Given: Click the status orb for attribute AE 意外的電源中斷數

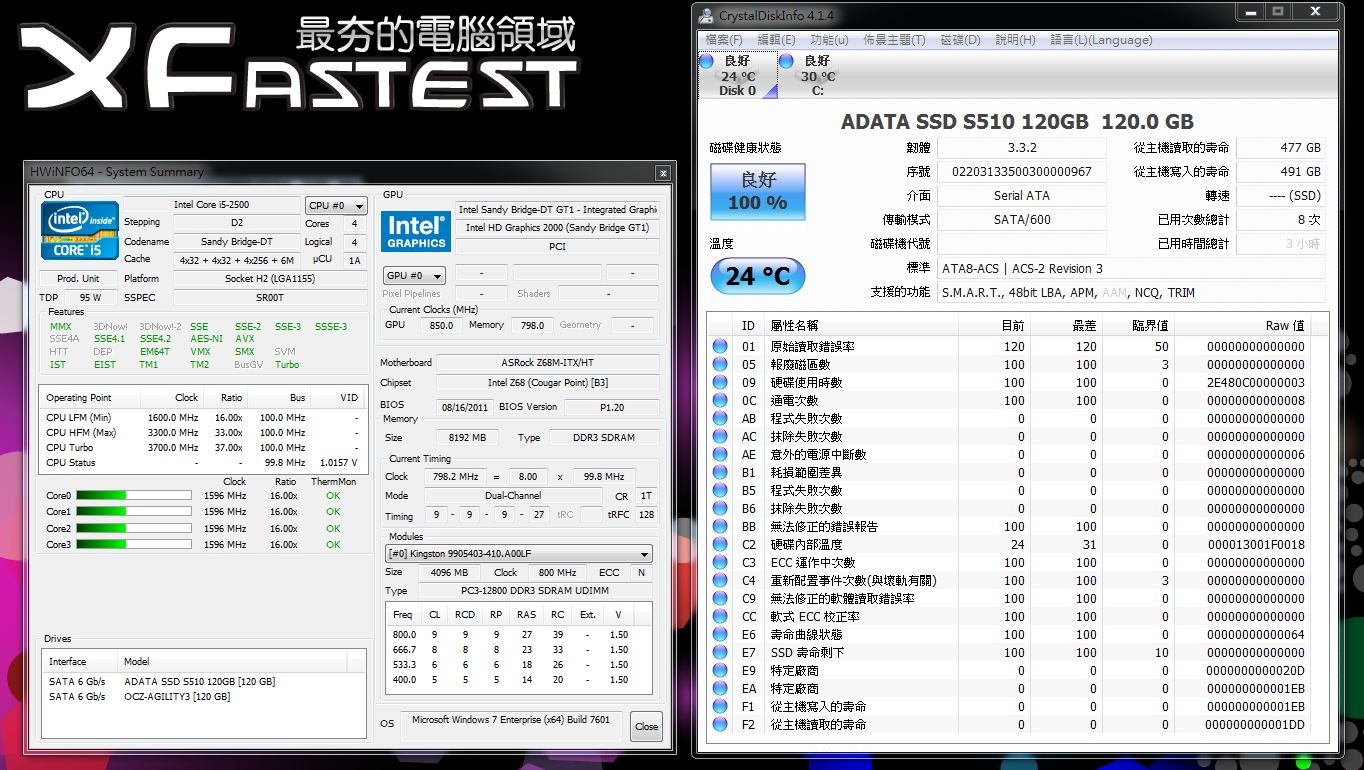Looking at the screenshot, I should 720,455.
